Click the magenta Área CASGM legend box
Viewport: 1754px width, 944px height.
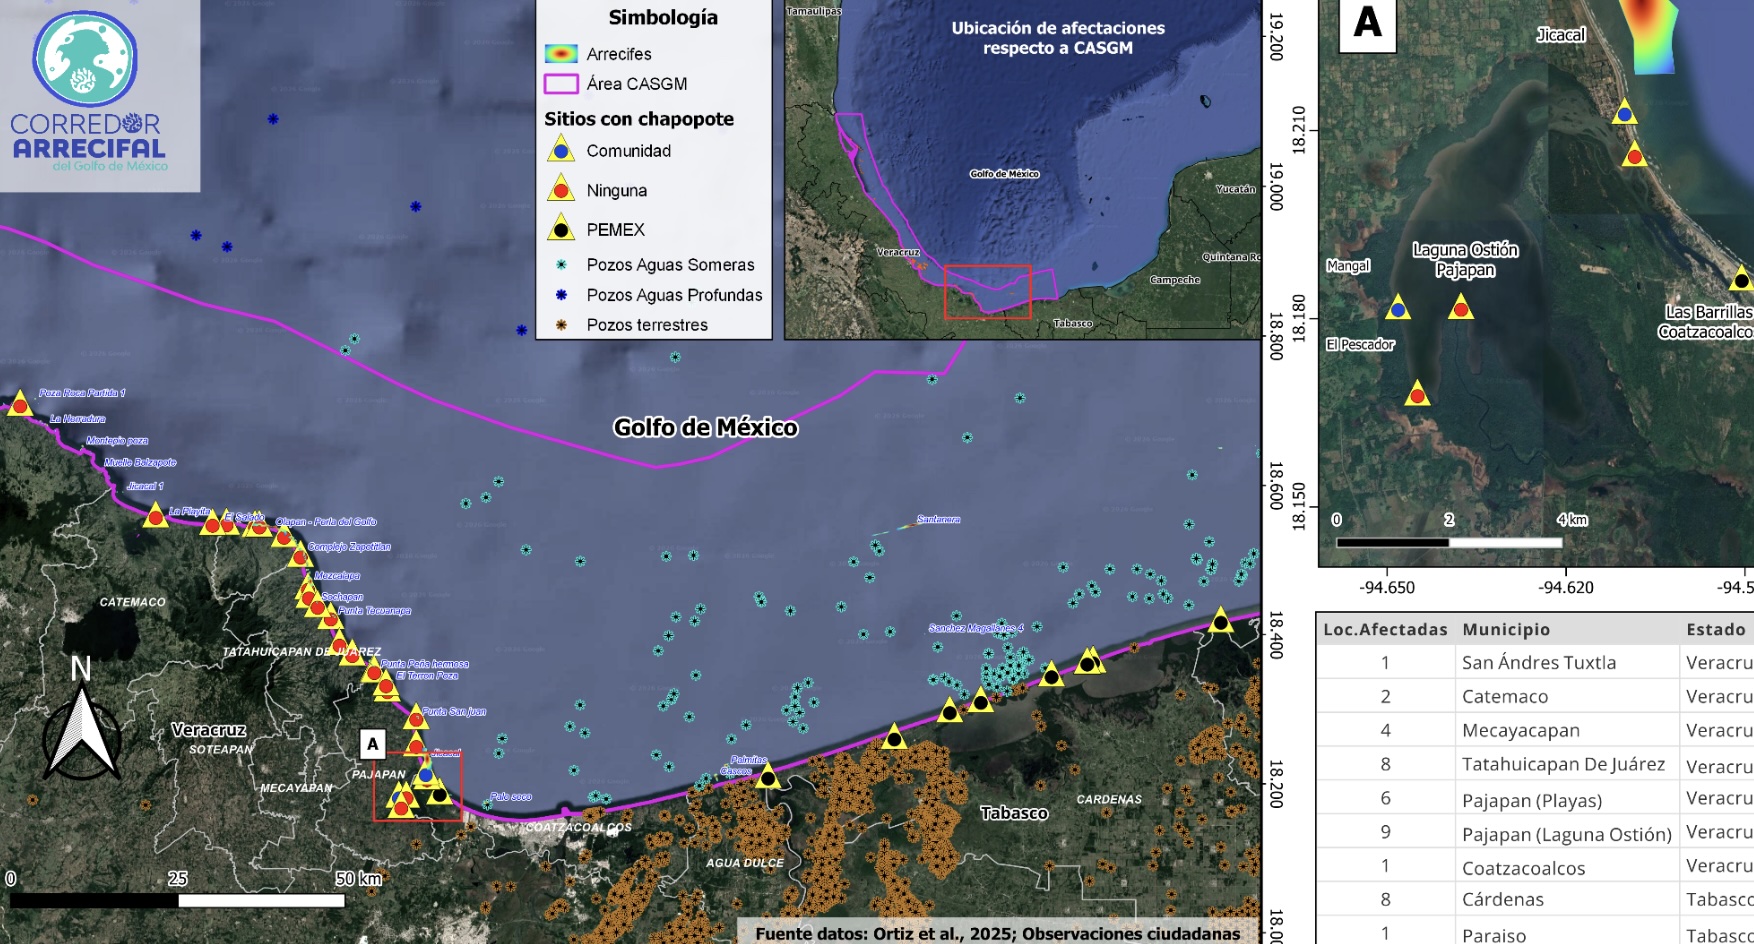(561, 84)
